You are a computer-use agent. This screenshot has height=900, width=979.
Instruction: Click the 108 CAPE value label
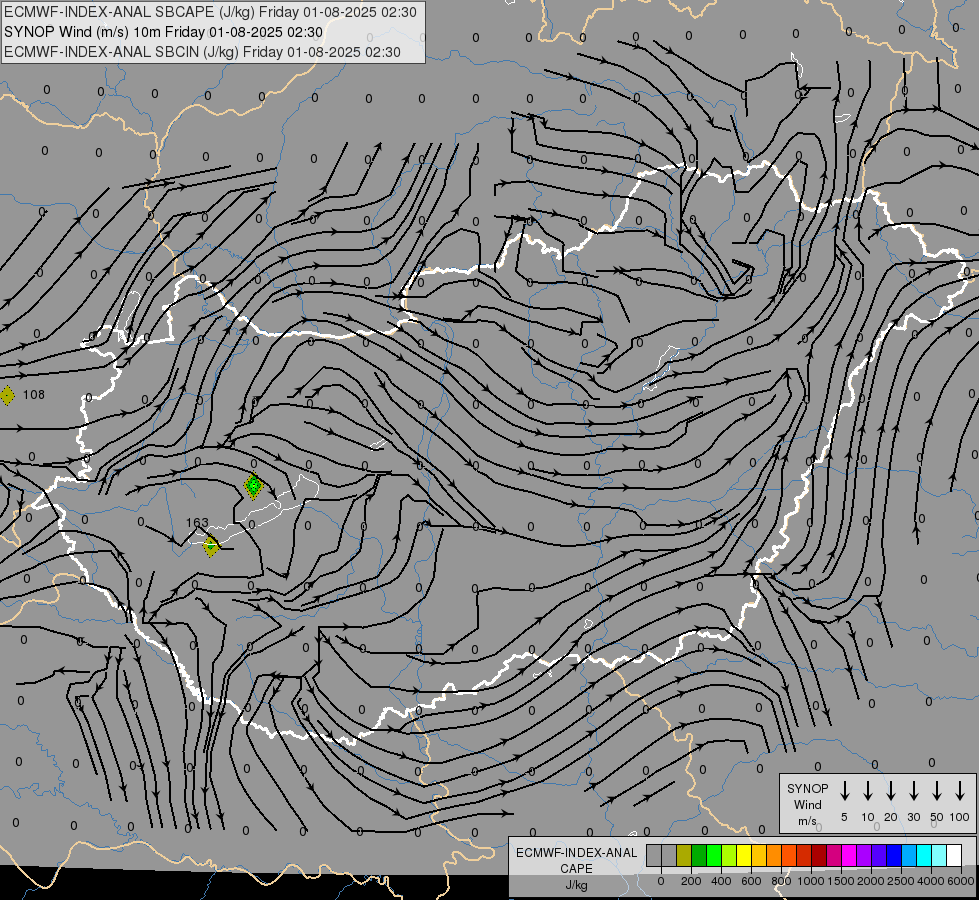click(34, 395)
